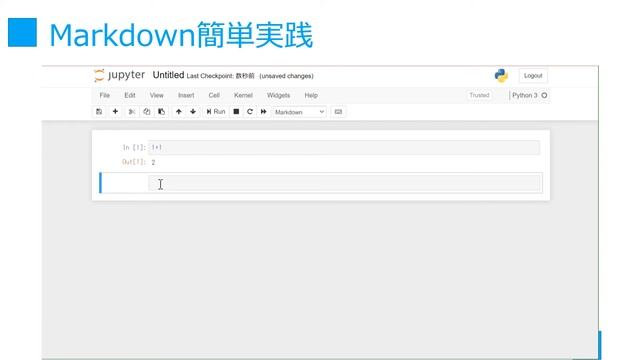Viewport: 640px width, 360px height.
Task: Rename the Untitled notebook title
Action: tap(168, 75)
